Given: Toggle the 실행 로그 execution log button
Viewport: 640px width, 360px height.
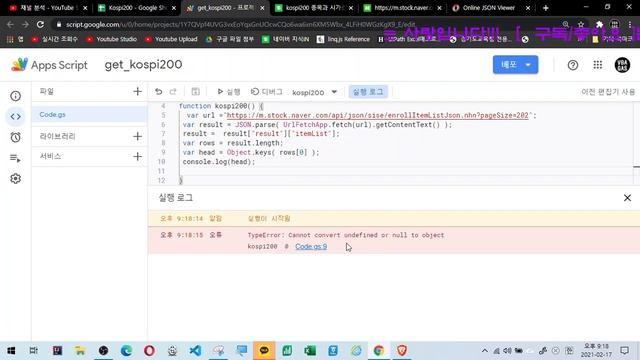Looking at the screenshot, I should coord(368,92).
